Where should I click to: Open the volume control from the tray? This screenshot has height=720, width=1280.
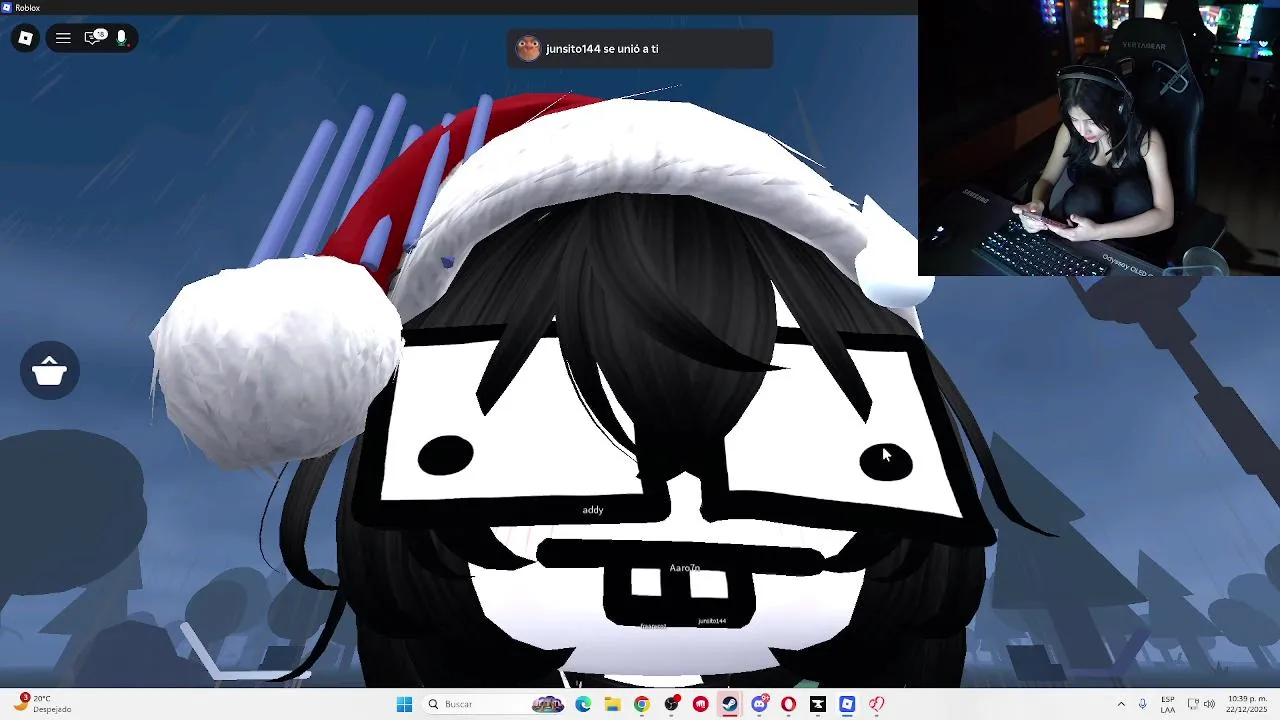pos(1209,704)
